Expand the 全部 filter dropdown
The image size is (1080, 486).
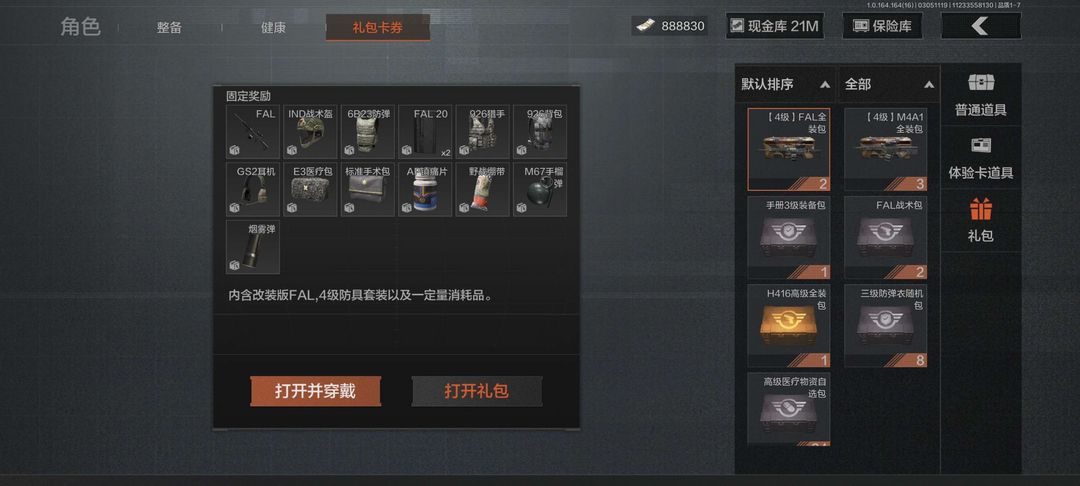pos(889,85)
